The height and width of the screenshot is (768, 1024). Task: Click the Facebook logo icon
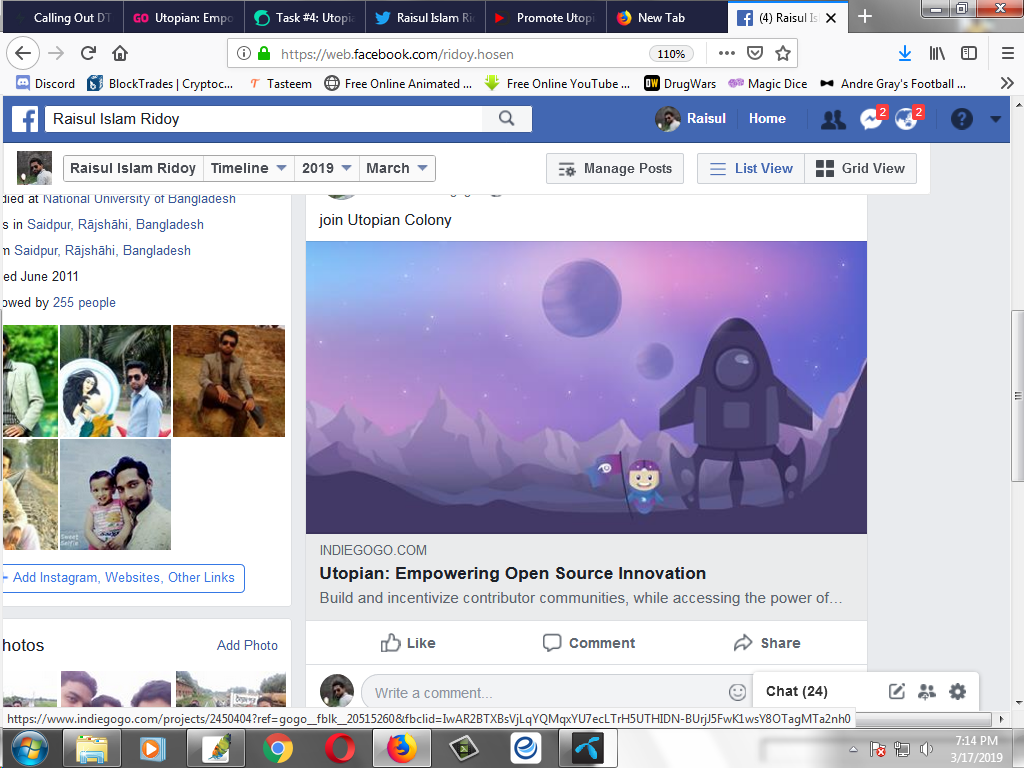pos(25,119)
